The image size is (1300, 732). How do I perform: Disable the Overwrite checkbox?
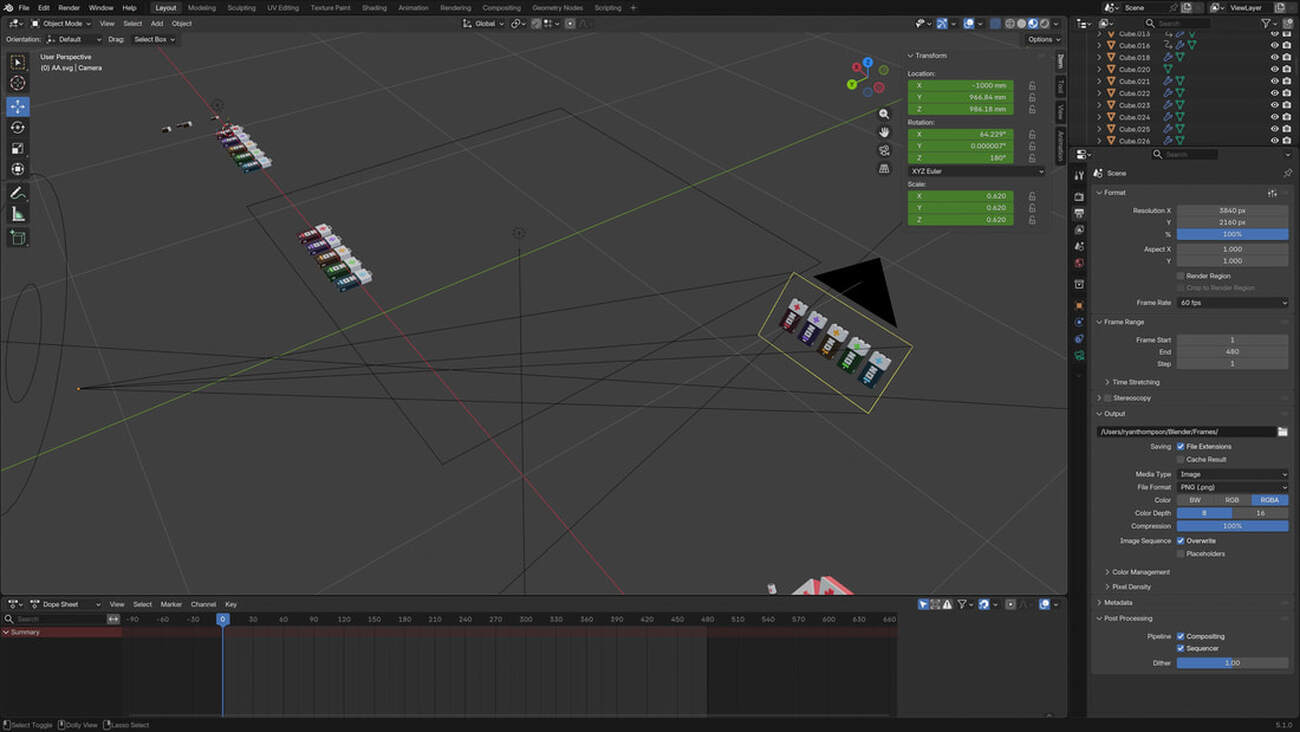1181,541
